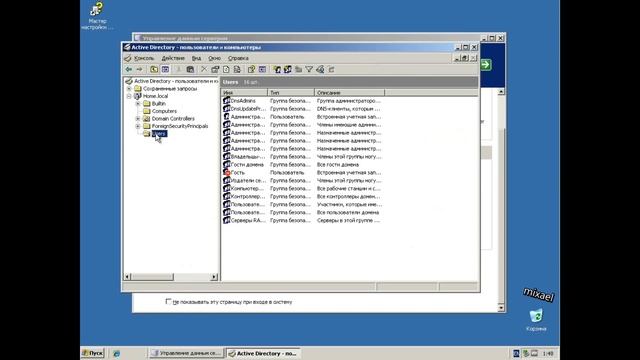The width and height of the screenshot is (640, 360).
Task: Select the Users container in the tree
Action: point(159,133)
